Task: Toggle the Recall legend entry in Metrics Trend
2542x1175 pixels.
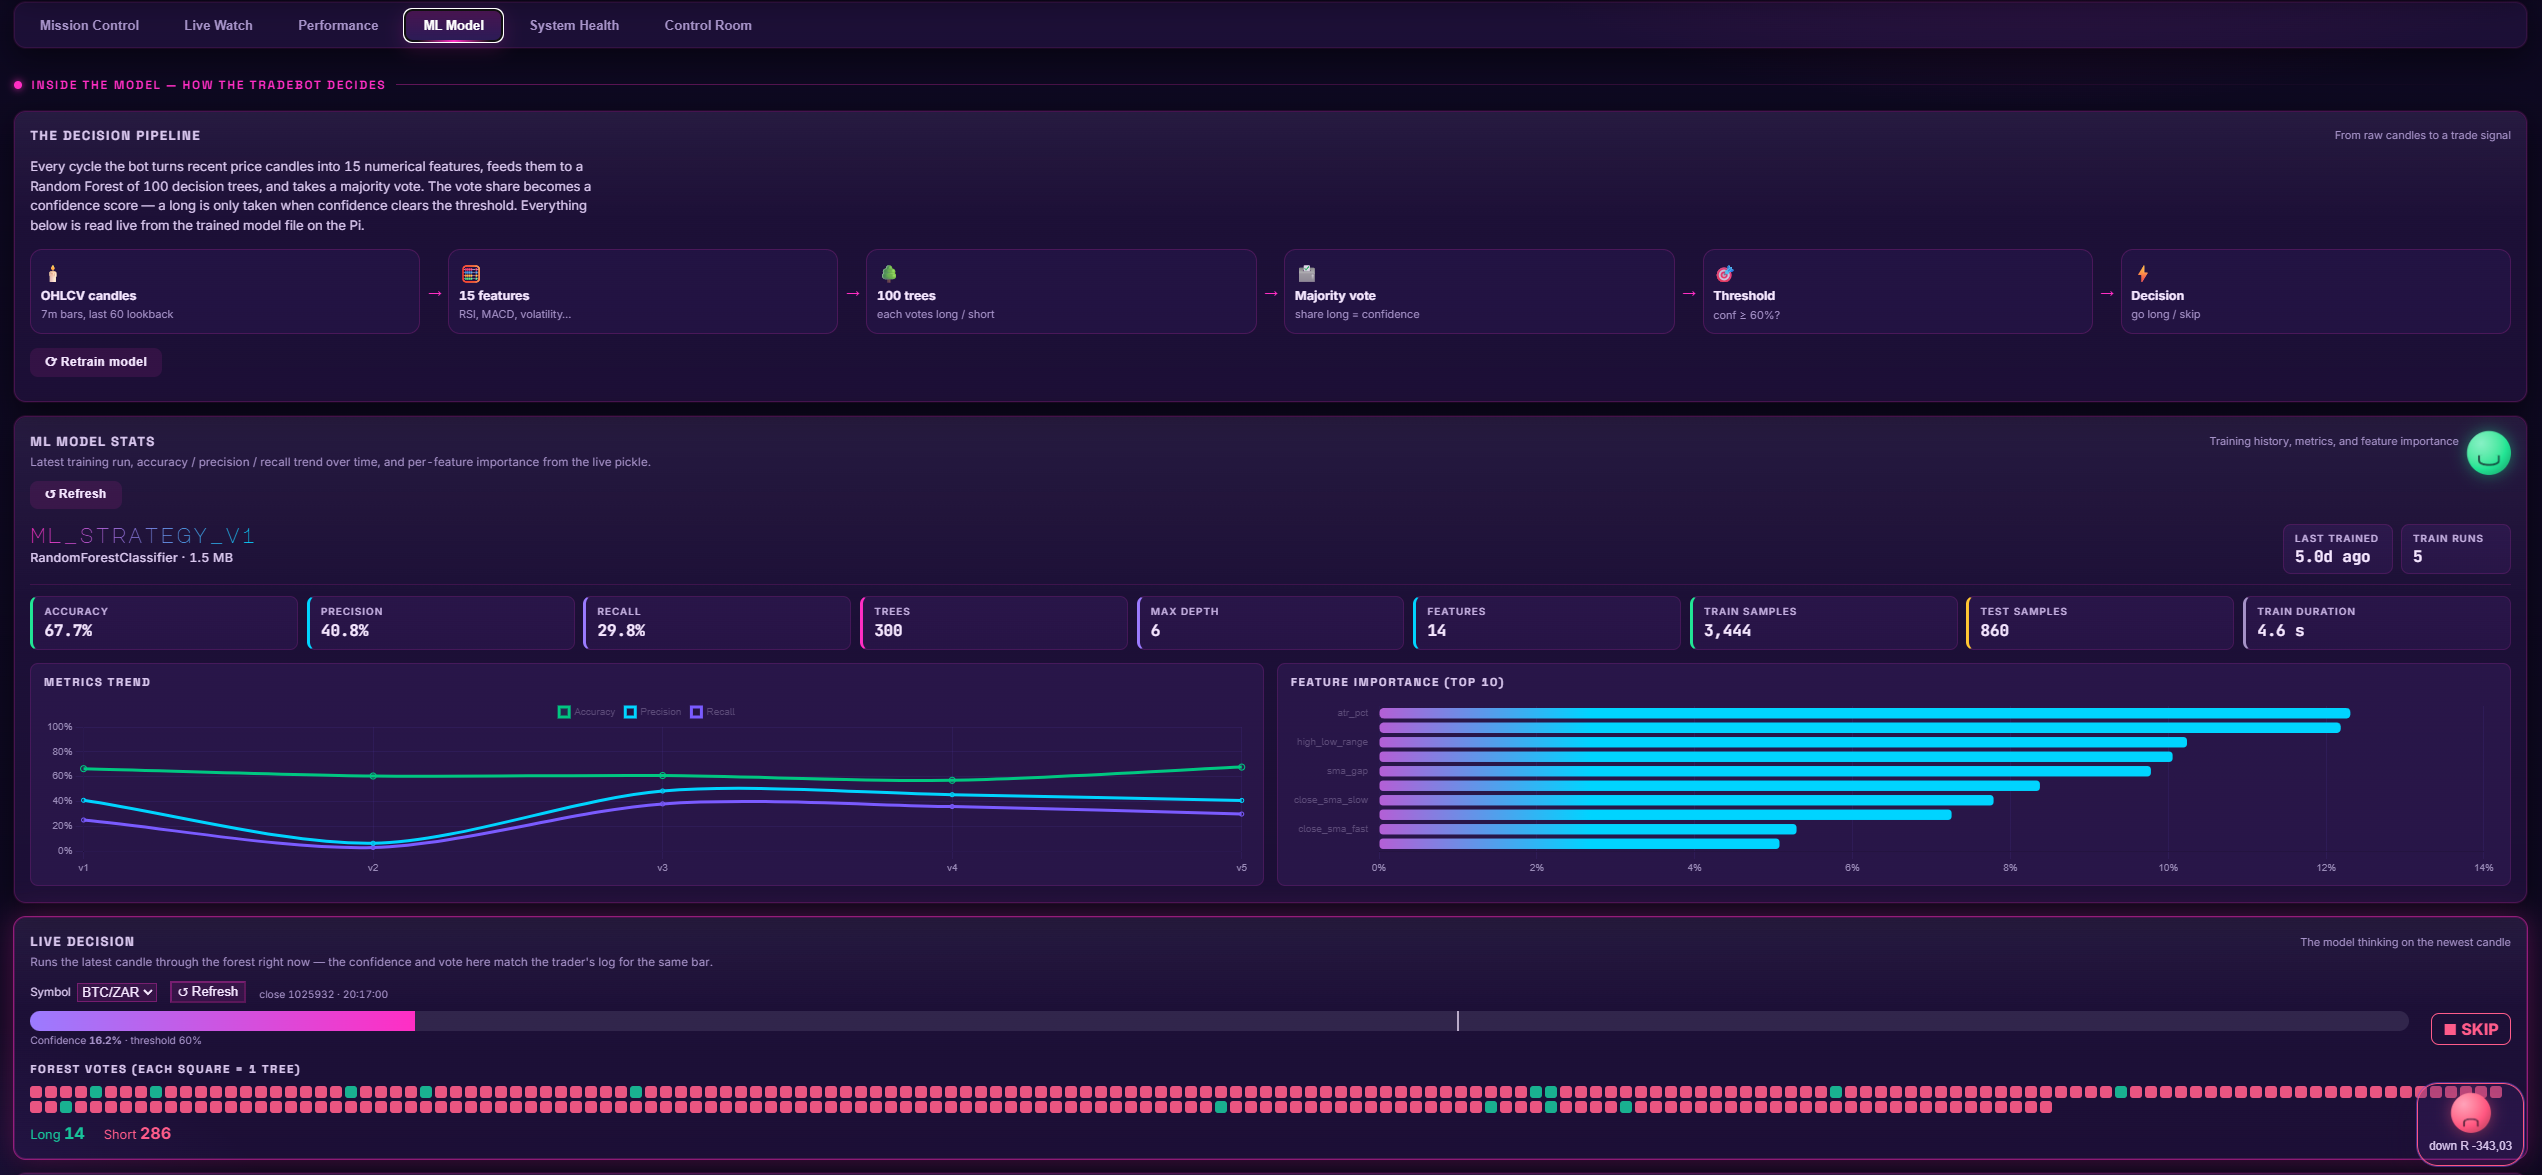Action: (712, 712)
